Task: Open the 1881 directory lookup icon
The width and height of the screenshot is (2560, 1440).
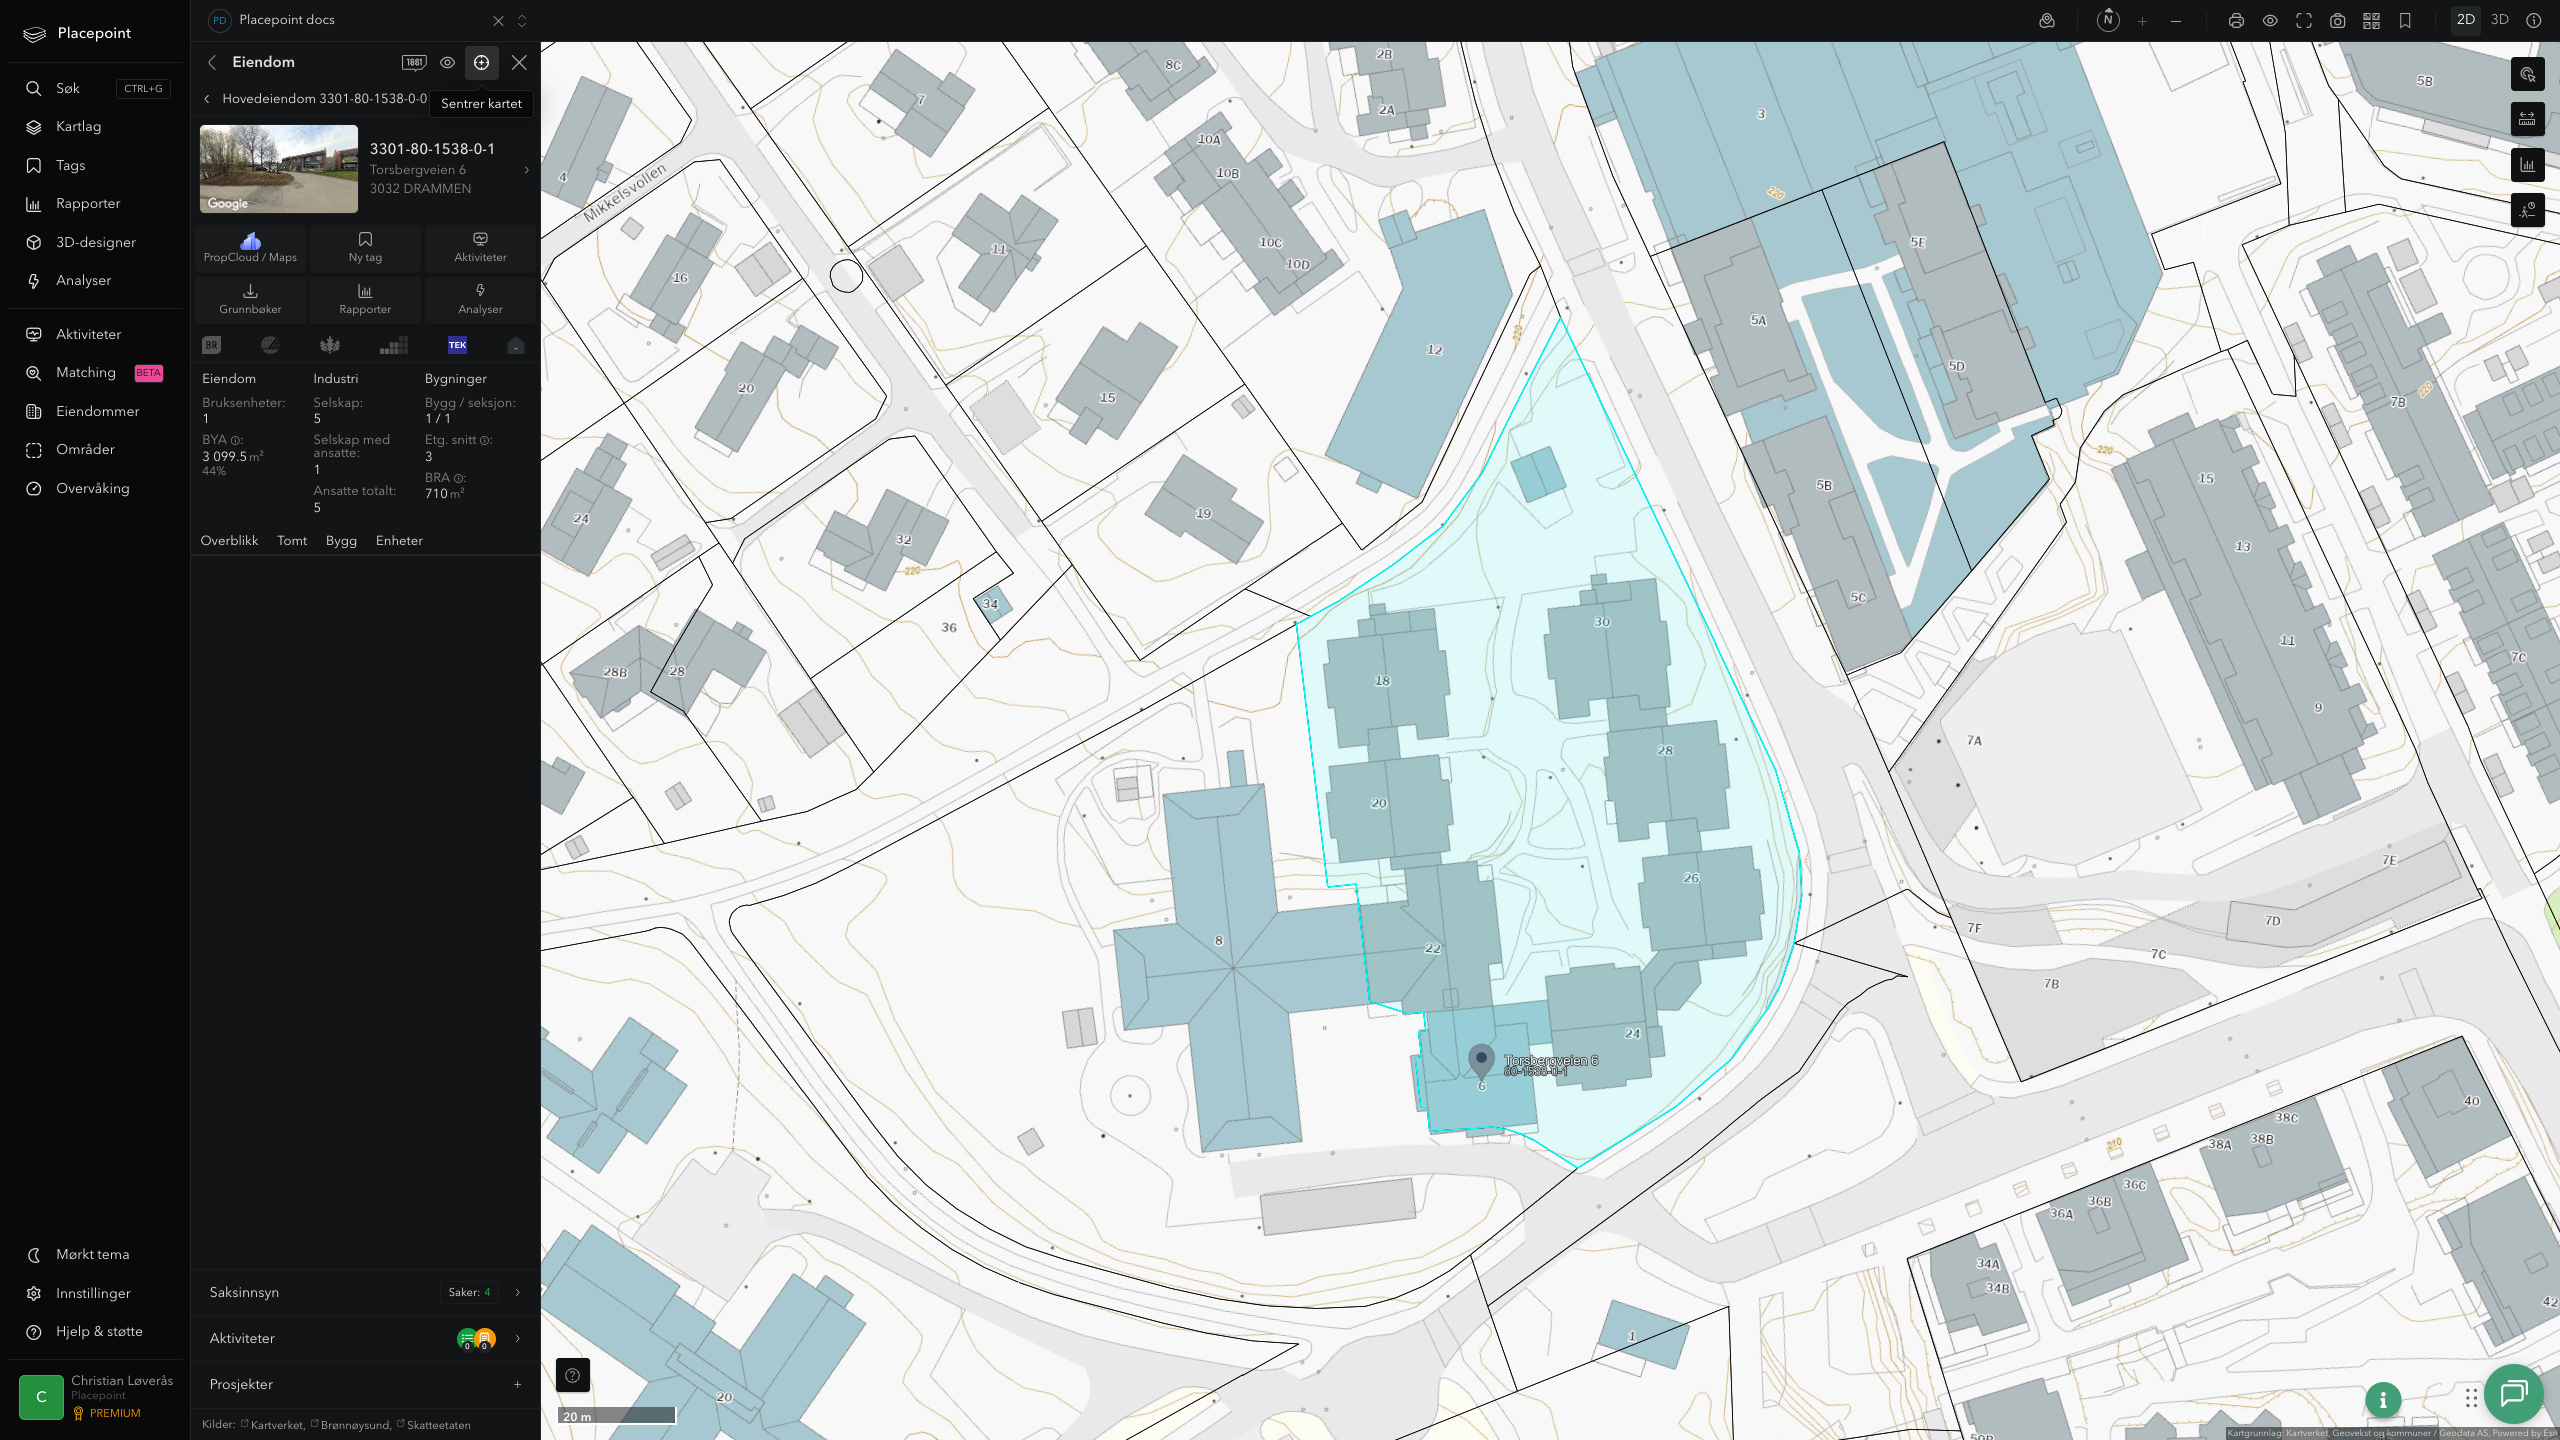Action: [x=414, y=62]
